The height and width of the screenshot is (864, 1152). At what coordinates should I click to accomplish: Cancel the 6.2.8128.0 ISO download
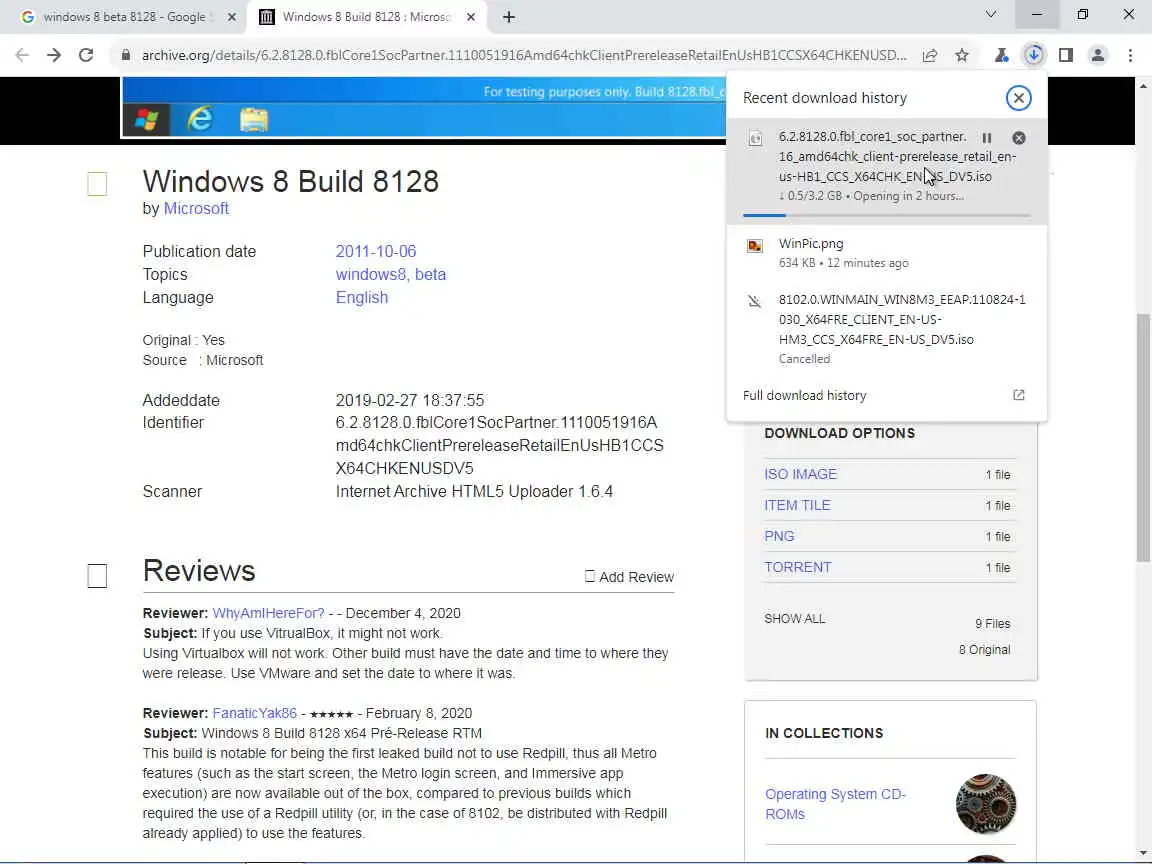(1018, 137)
